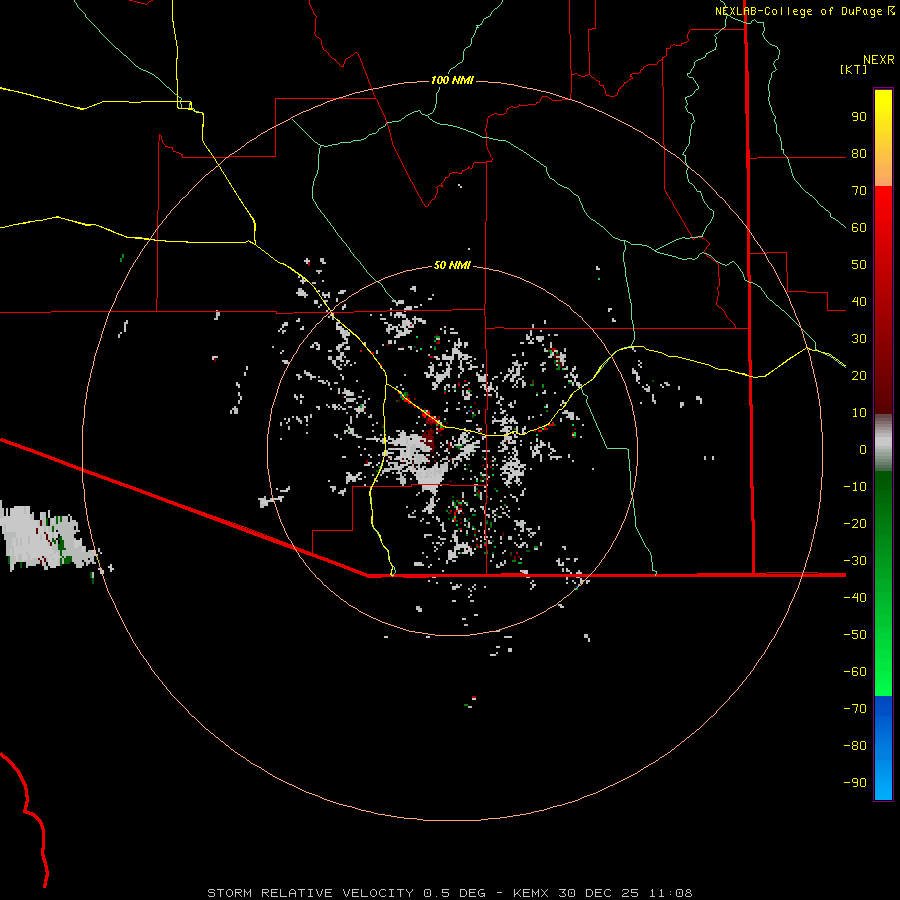The image size is (900, 900).
Task: Click the [KT] units label
Action: 853,69
